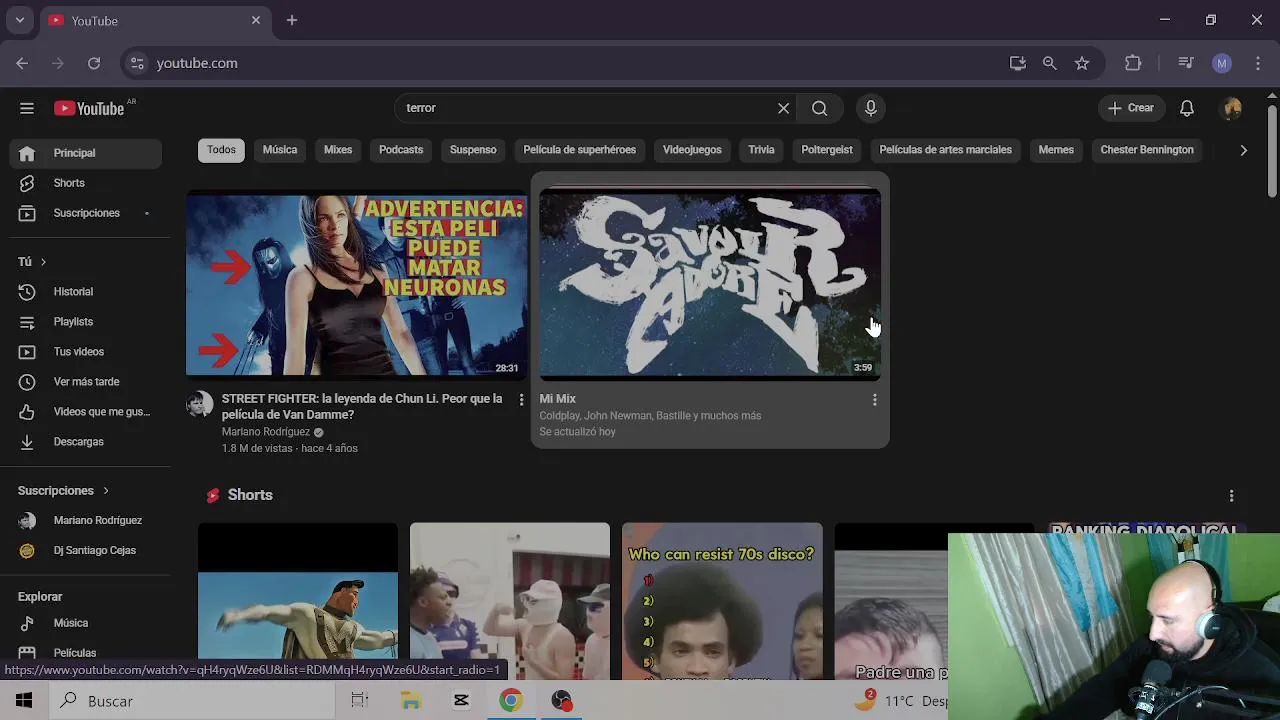Image resolution: width=1280 pixels, height=720 pixels.
Task: Open Ver más tarde list
Action: pyautogui.click(x=86, y=382)
